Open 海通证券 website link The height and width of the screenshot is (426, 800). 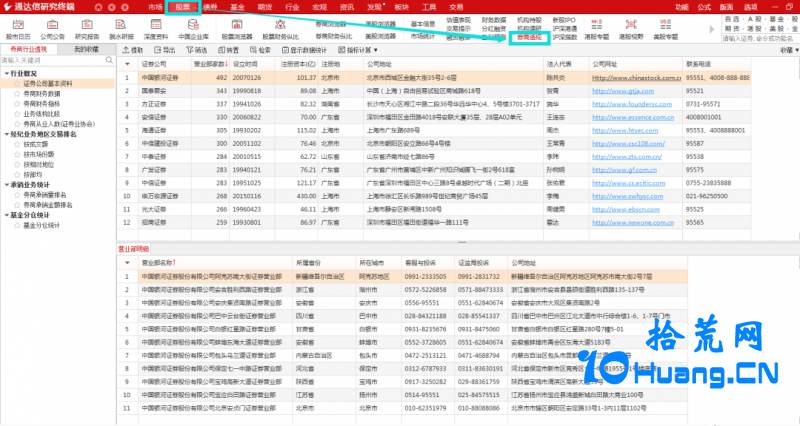(x=625, y=131)
